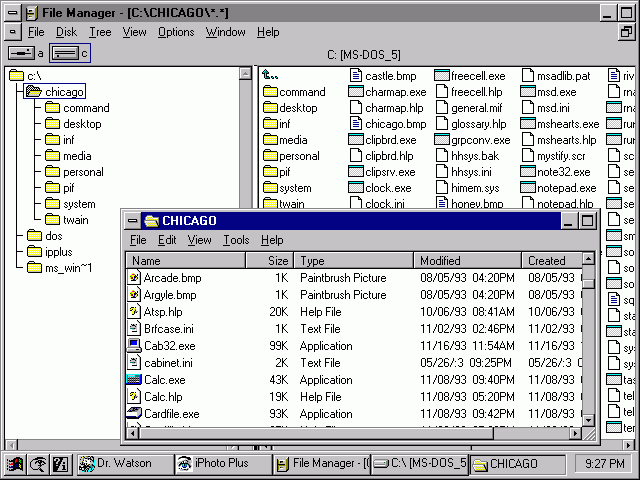
Task: Click Argyle.bmp icon in CHICAGO window
Action: [x=133, y=295]
